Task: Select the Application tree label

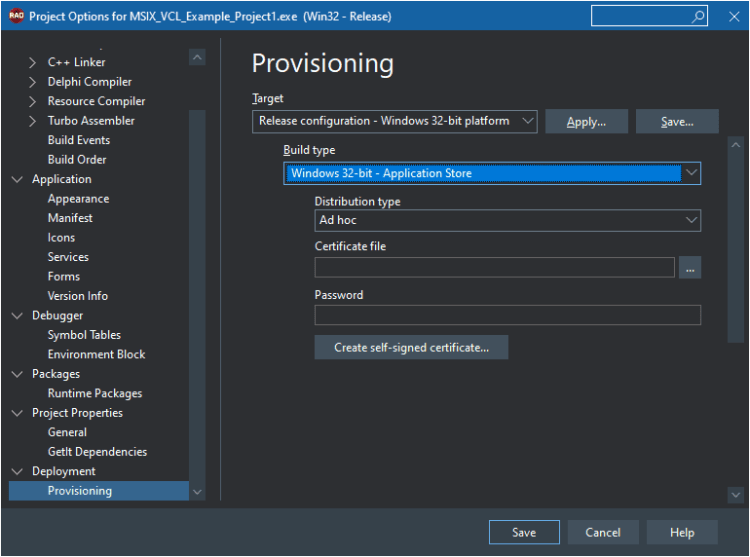Action: point(62,179)
